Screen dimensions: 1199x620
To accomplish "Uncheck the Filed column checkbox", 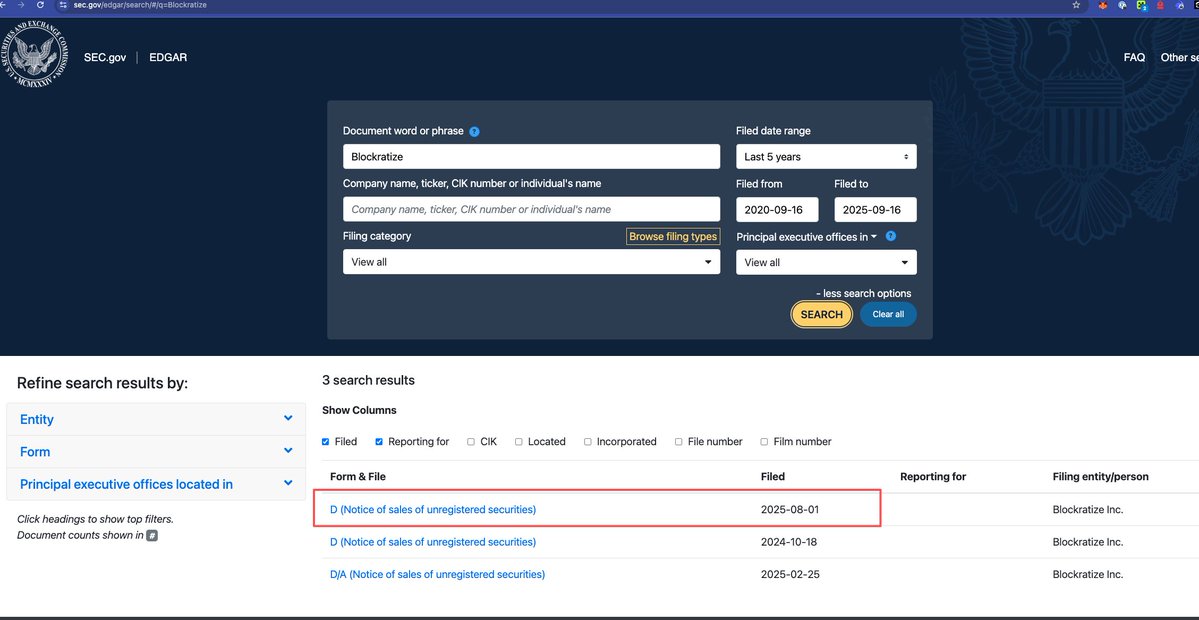I will click(x=326, y=442).
